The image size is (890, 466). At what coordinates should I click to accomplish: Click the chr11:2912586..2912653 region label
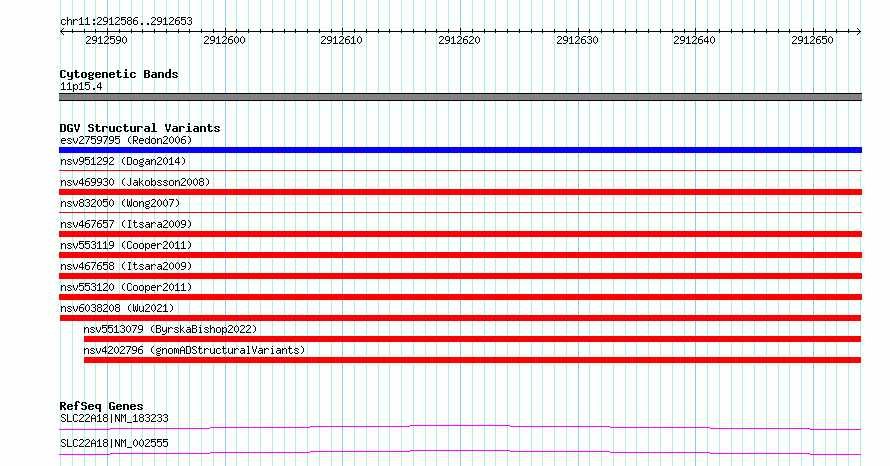click(126, 22)
